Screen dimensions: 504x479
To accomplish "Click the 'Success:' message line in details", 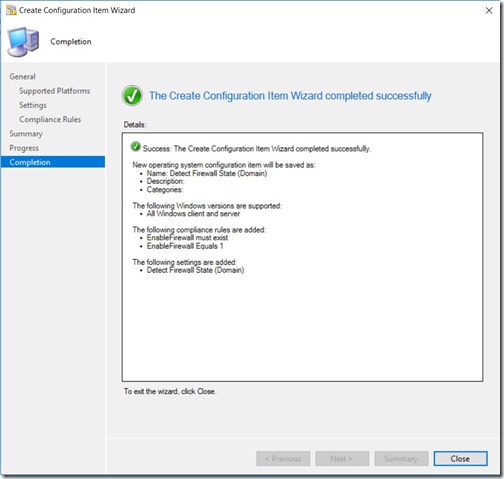I will tap(257, 149).
